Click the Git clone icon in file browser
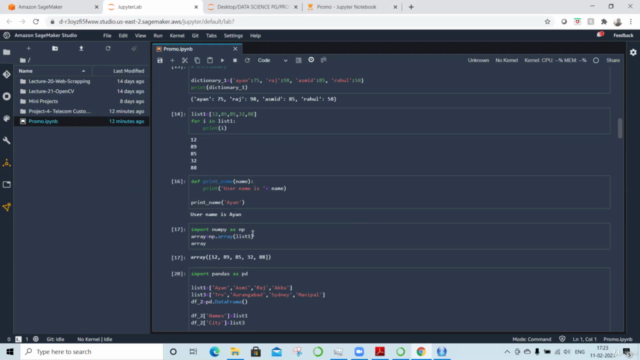The width and height of the screenshot is (640, 360). point(134,49)
